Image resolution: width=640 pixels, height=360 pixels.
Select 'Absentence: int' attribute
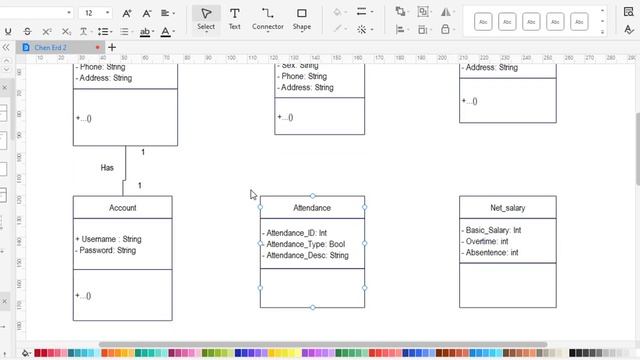click(490, 253)
